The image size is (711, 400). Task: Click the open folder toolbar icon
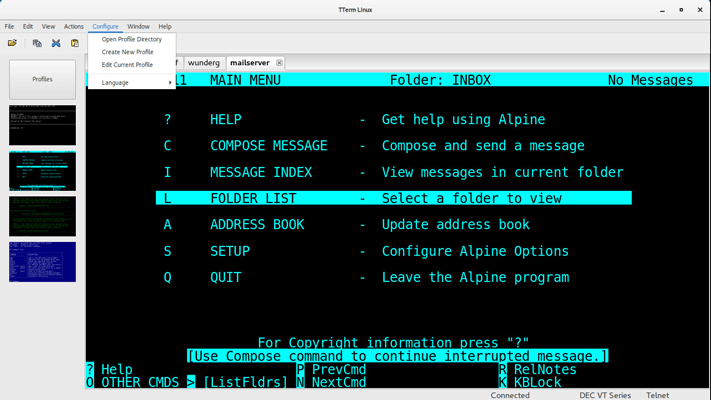pos(12,43)
